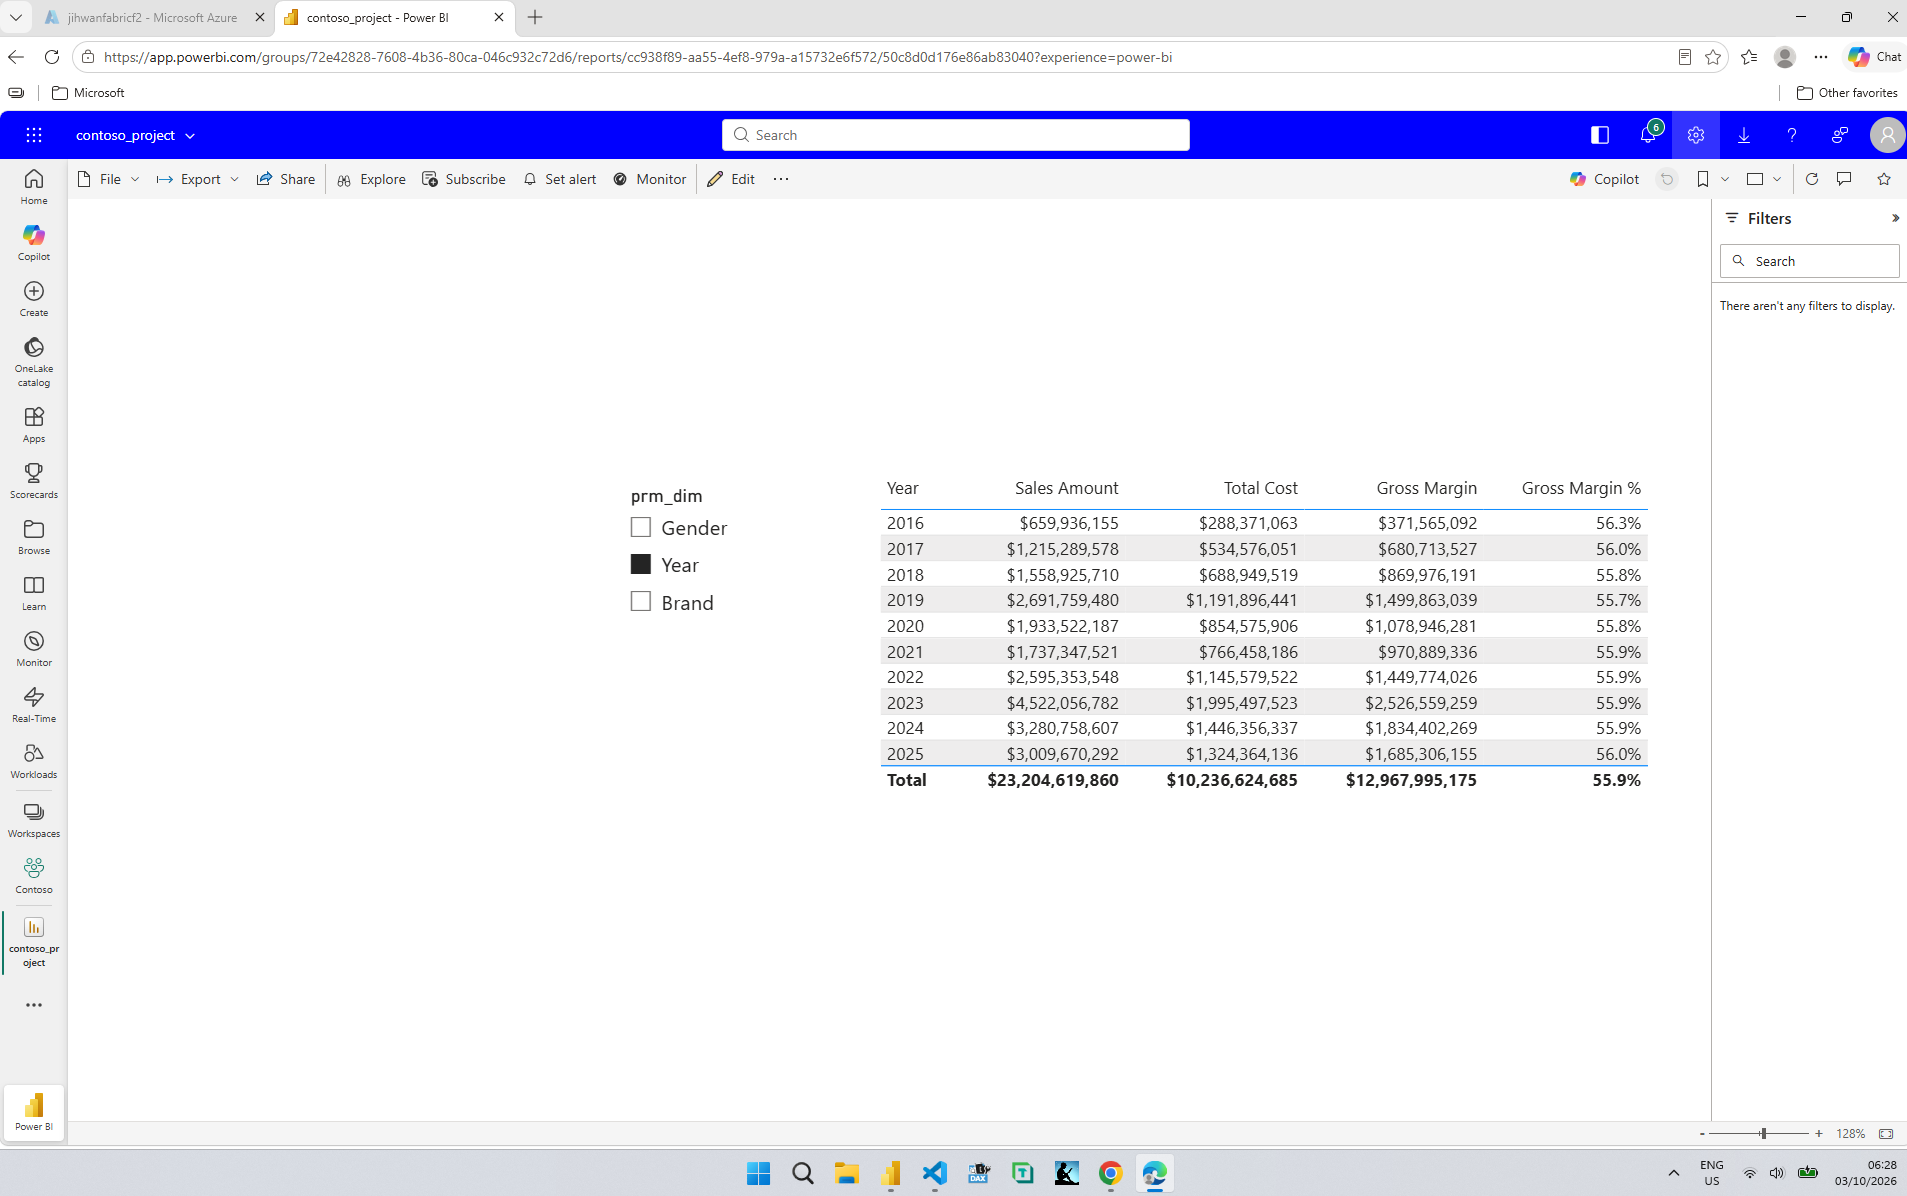The width and height of the screenshot is (1907, 1196).
Task: Open Workloads in the sidebar
Action: point(33,760)
